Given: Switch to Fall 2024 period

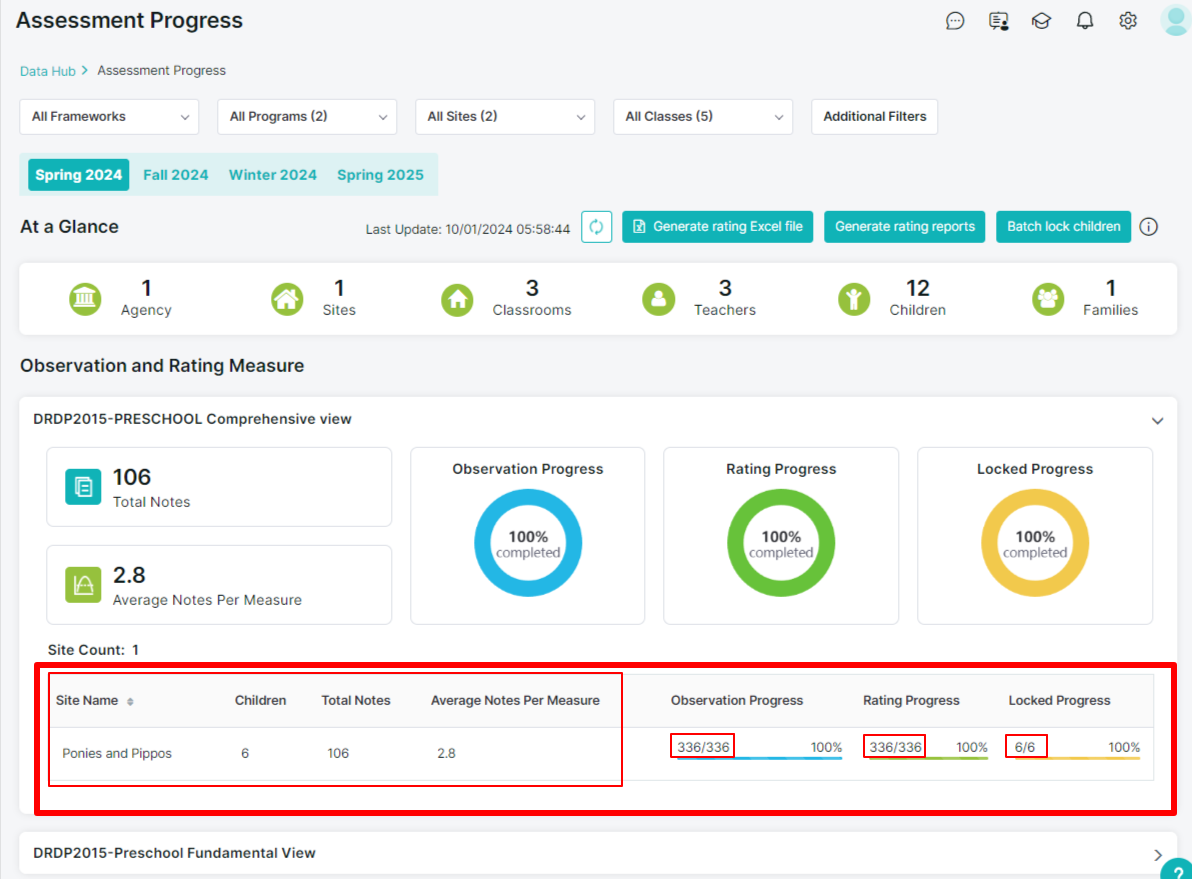Looking at the screenshot, I should point(176,175).
